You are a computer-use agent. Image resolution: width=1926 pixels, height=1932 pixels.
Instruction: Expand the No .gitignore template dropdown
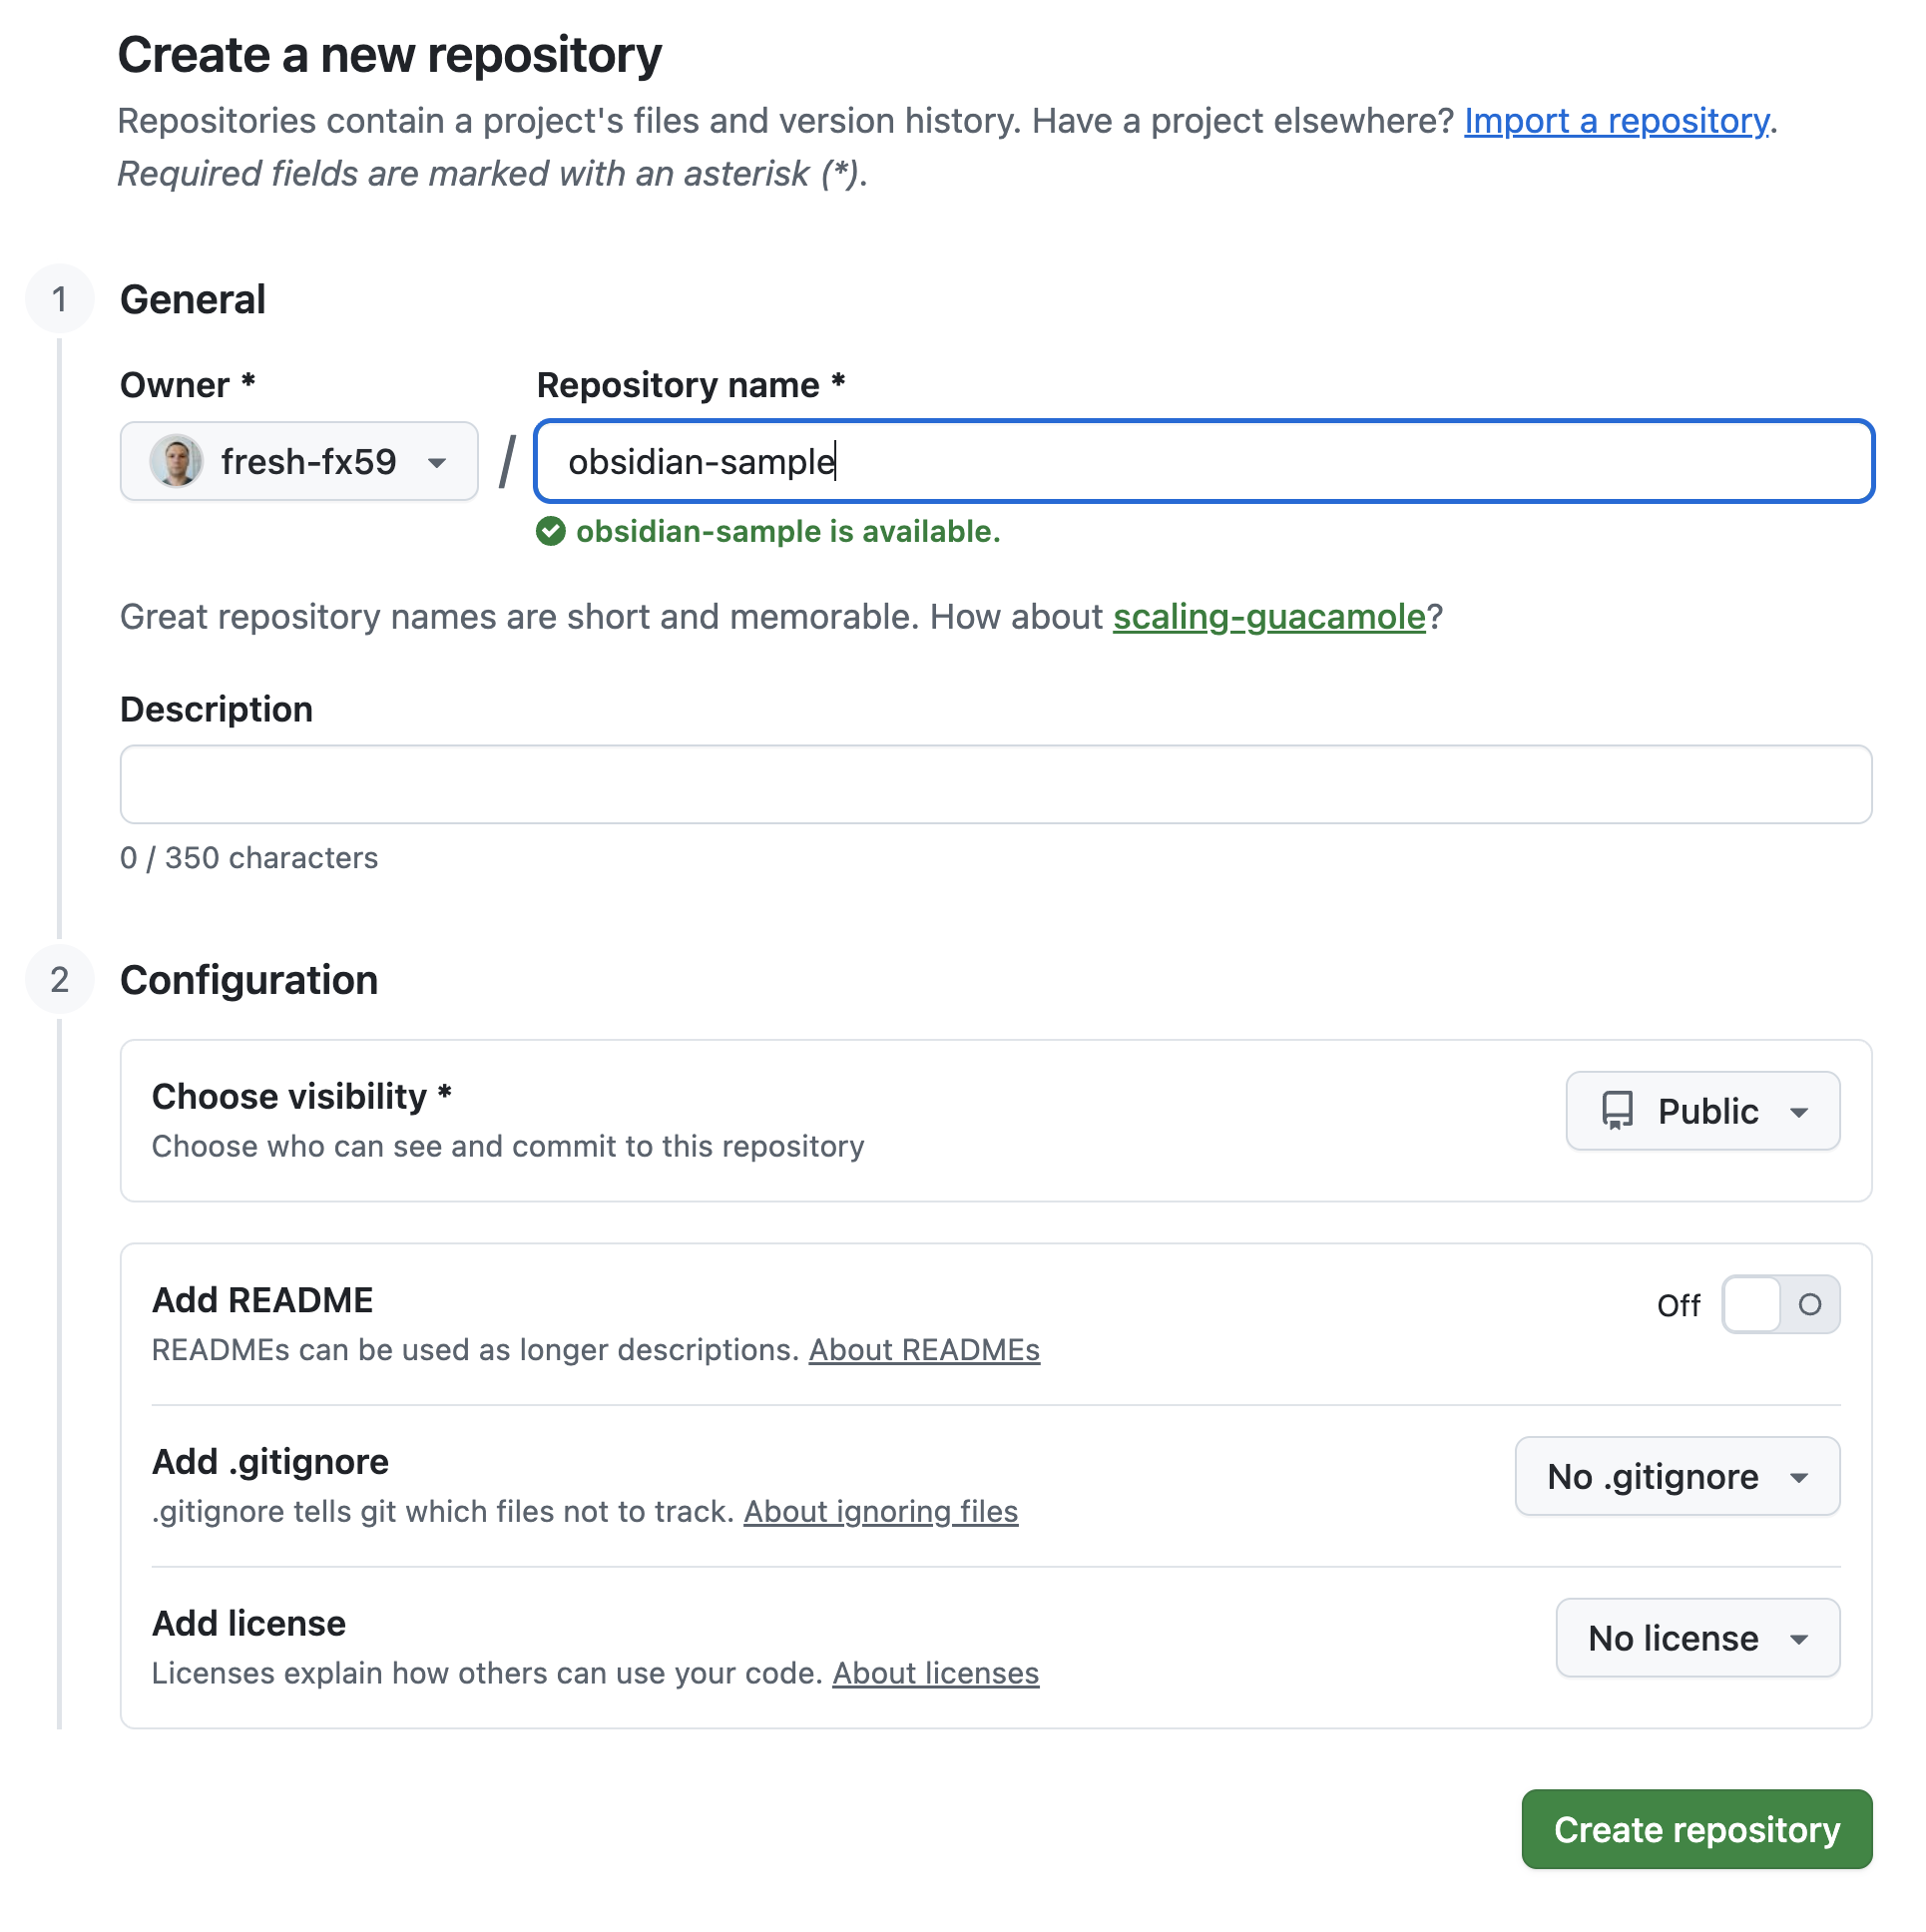tap(1676, 1477)
